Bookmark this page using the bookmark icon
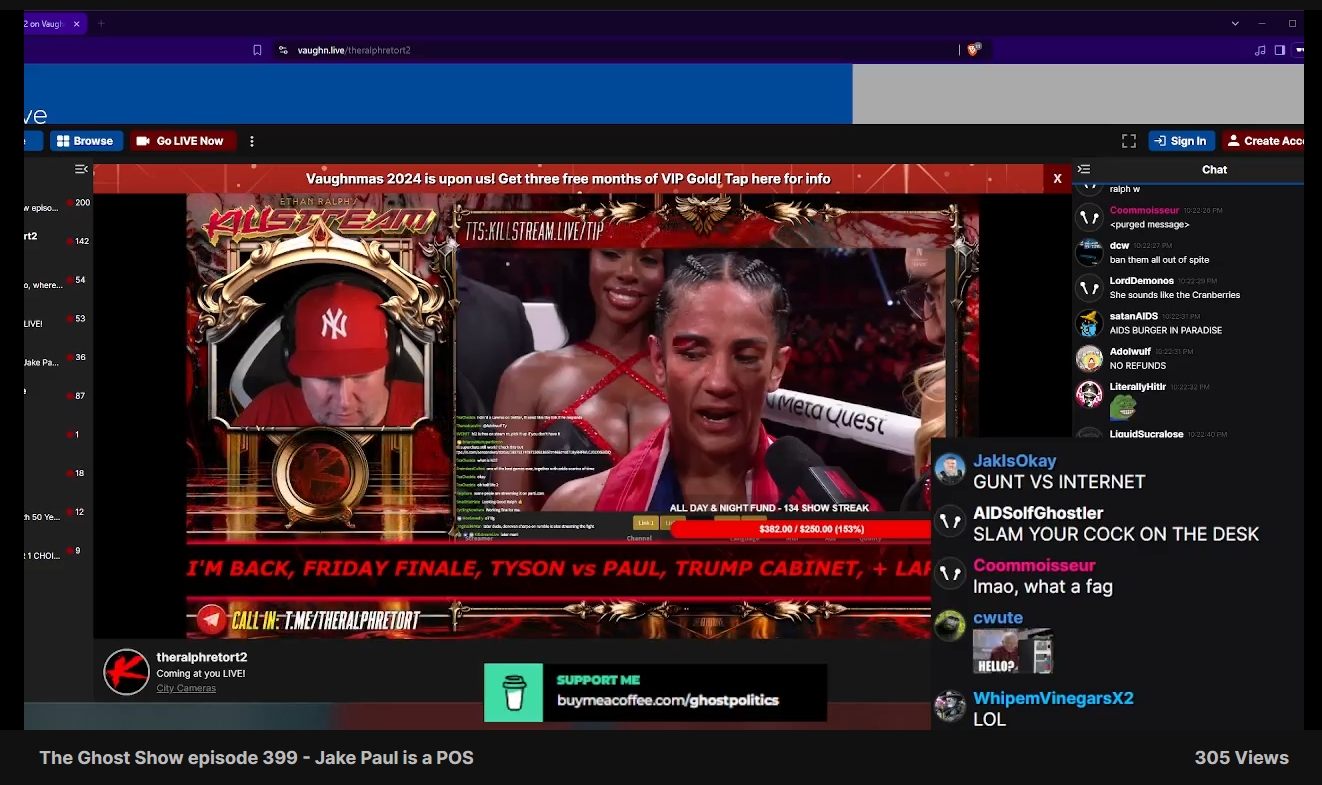The height and width of the screenshot is (785, 1322). pos(257,50)
